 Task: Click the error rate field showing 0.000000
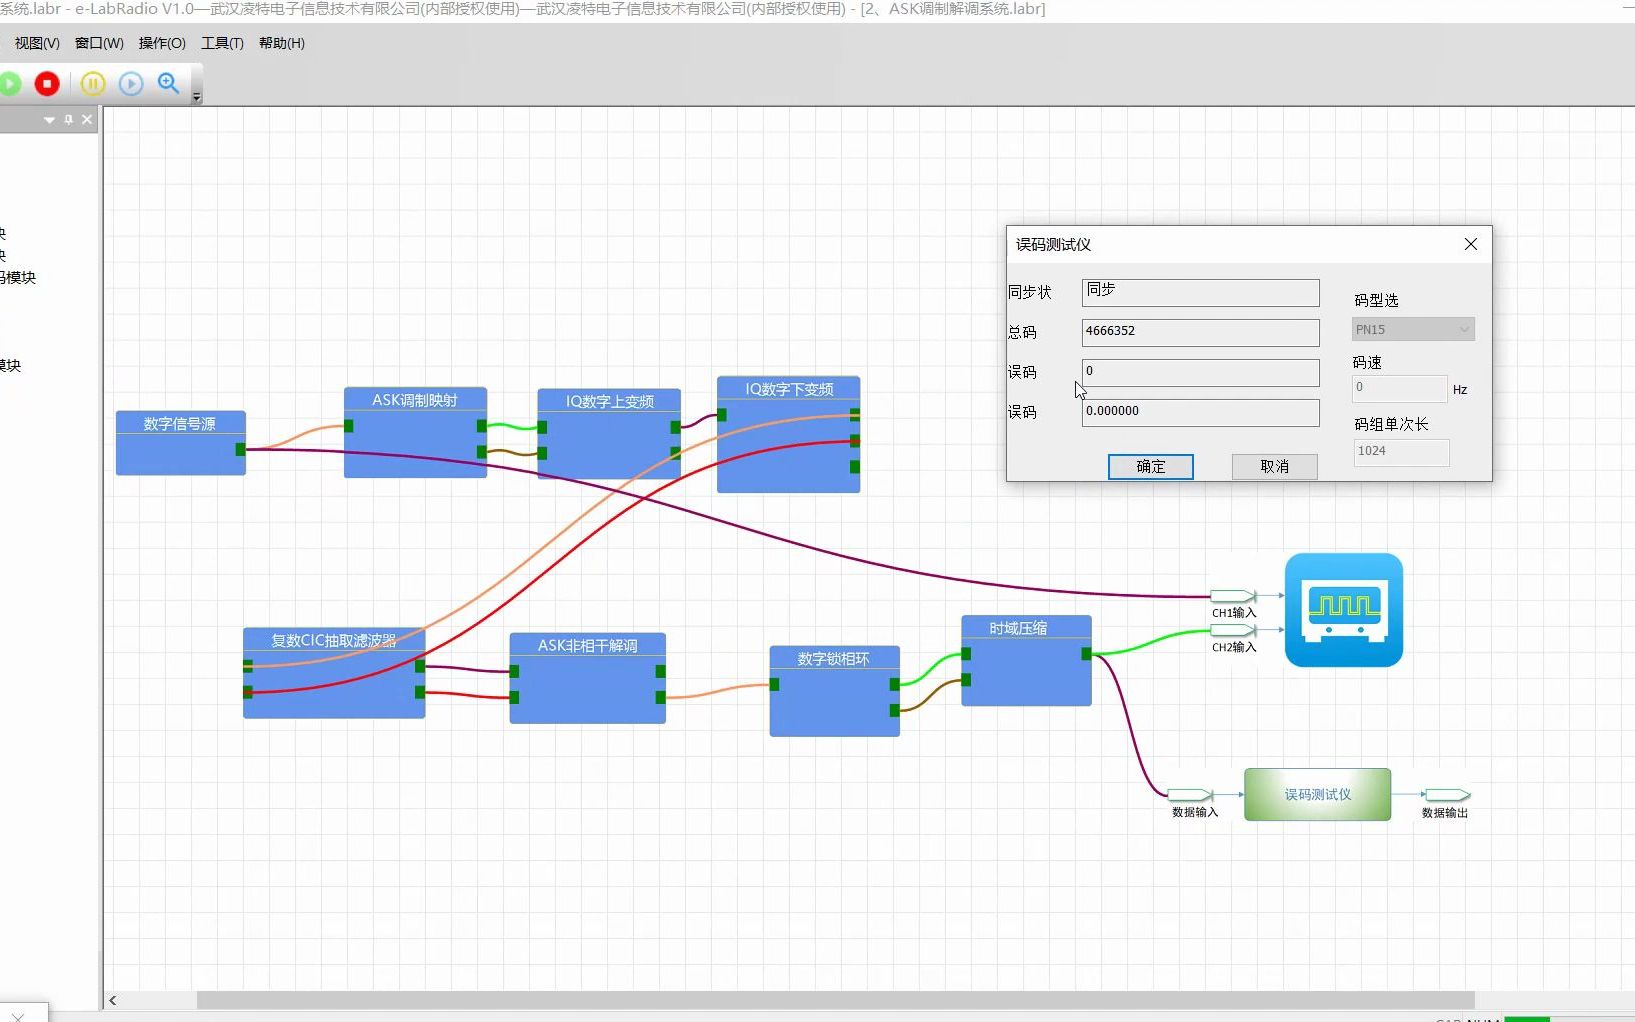[1200, 412]
